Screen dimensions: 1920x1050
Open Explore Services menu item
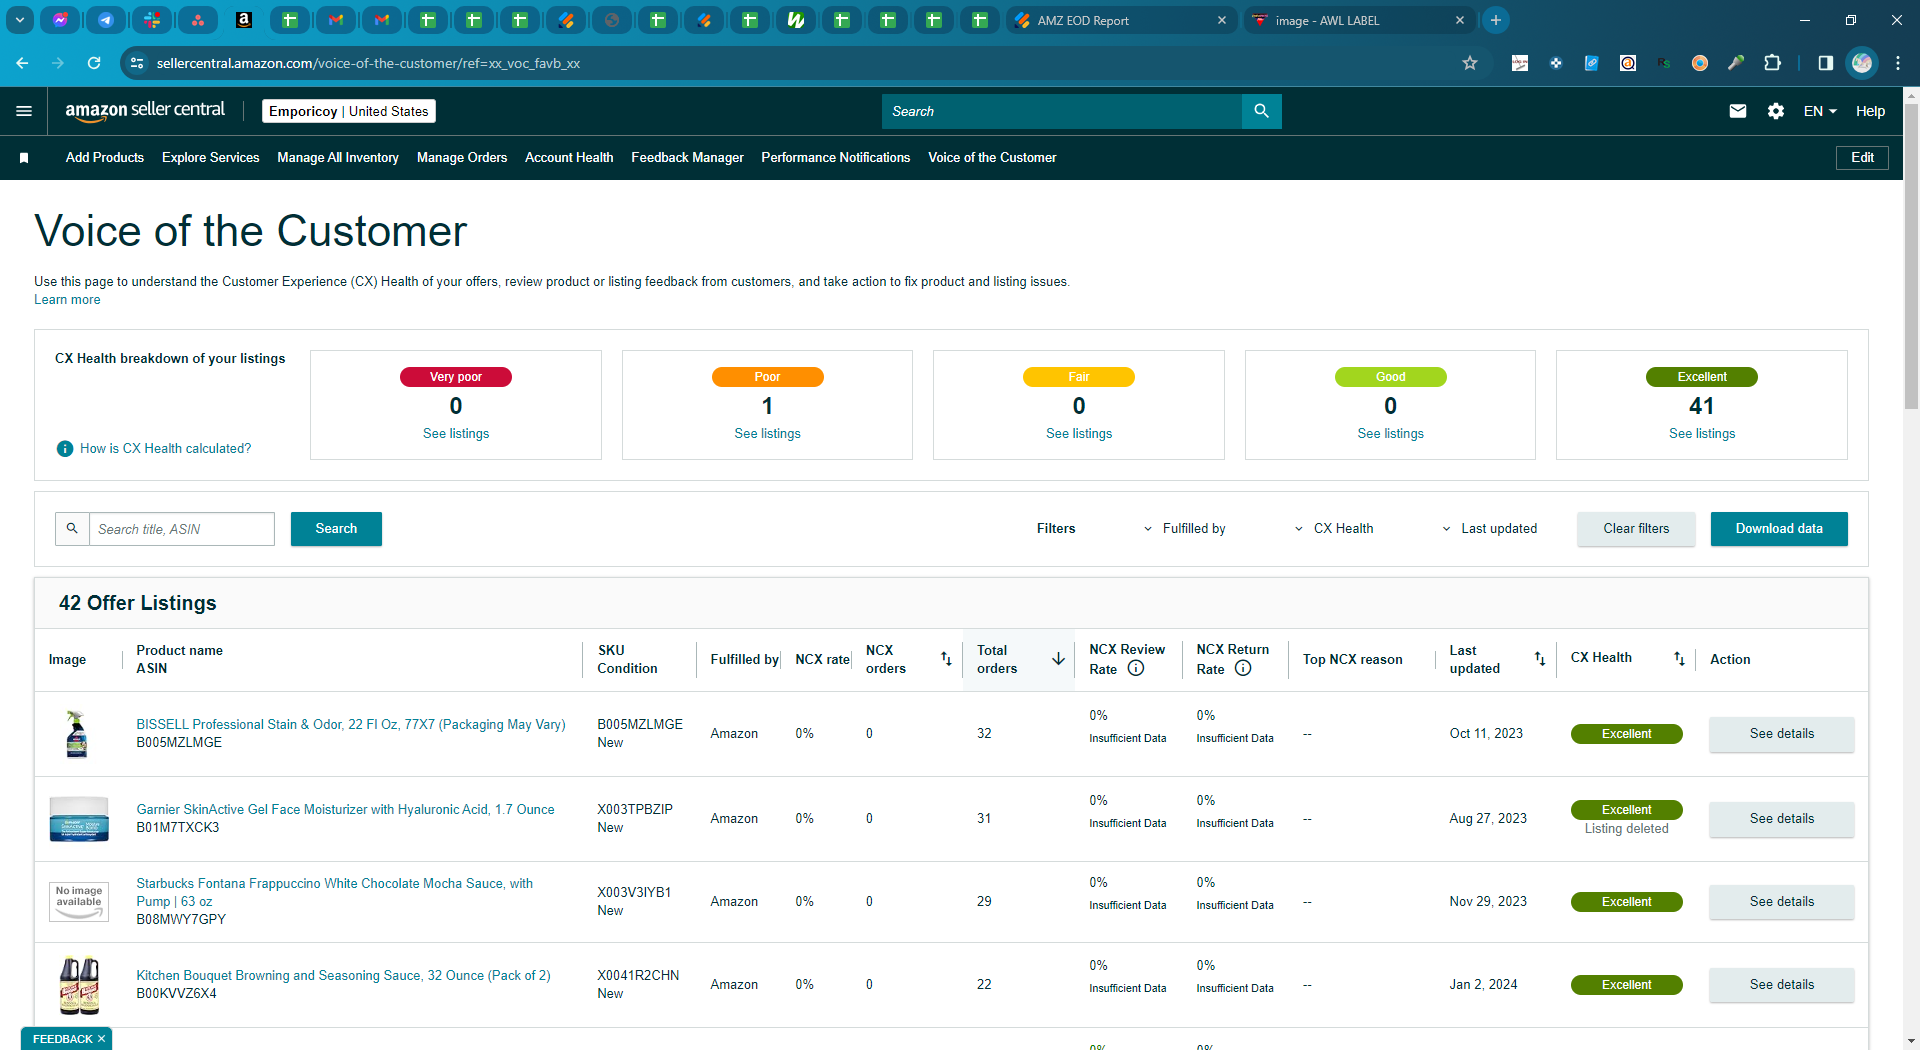[x=211, y=158]
